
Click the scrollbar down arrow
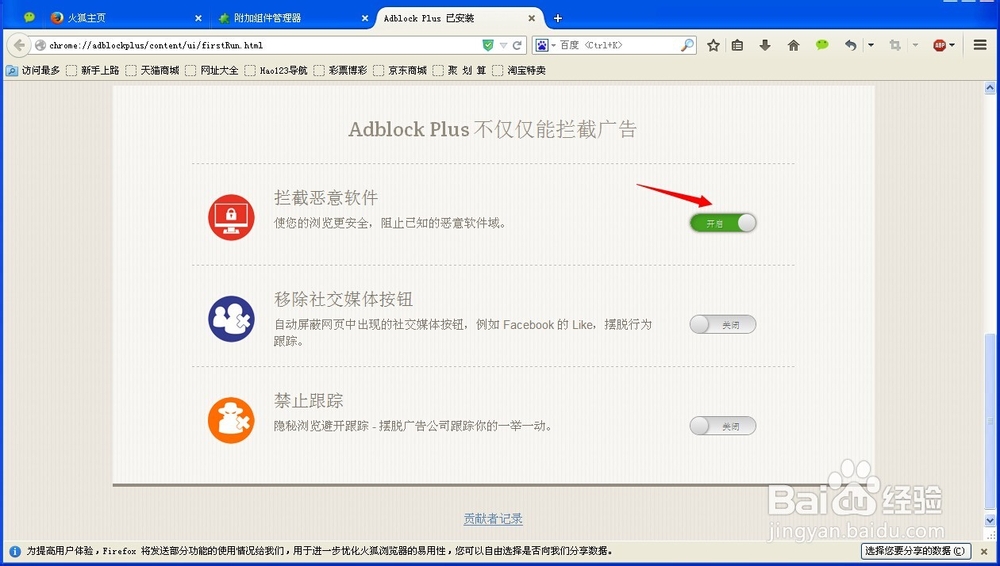point(990,520)
